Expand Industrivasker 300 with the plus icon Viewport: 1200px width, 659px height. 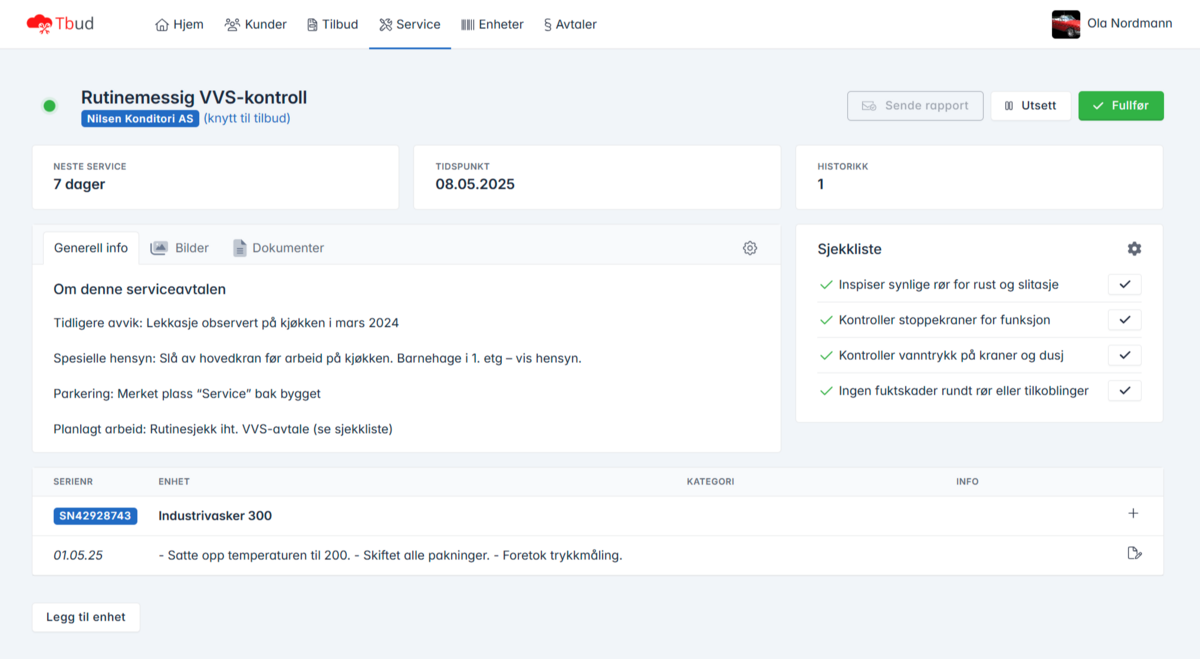(x=1133, y=514)
